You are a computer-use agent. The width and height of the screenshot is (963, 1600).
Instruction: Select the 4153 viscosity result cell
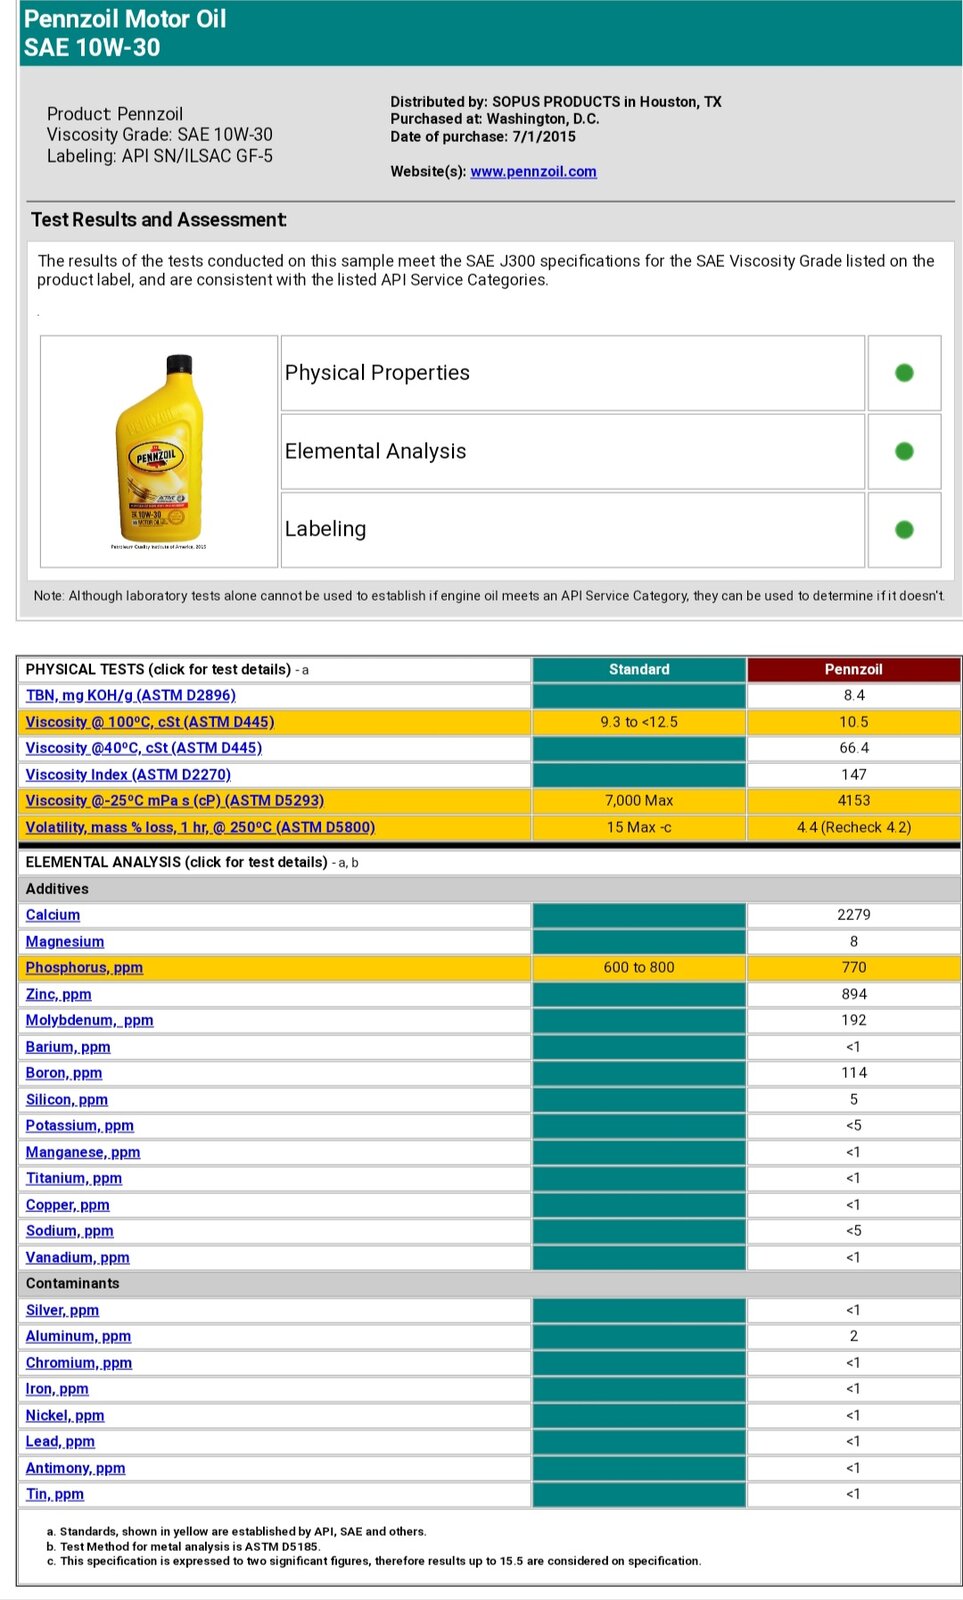[x=854, y=801]
